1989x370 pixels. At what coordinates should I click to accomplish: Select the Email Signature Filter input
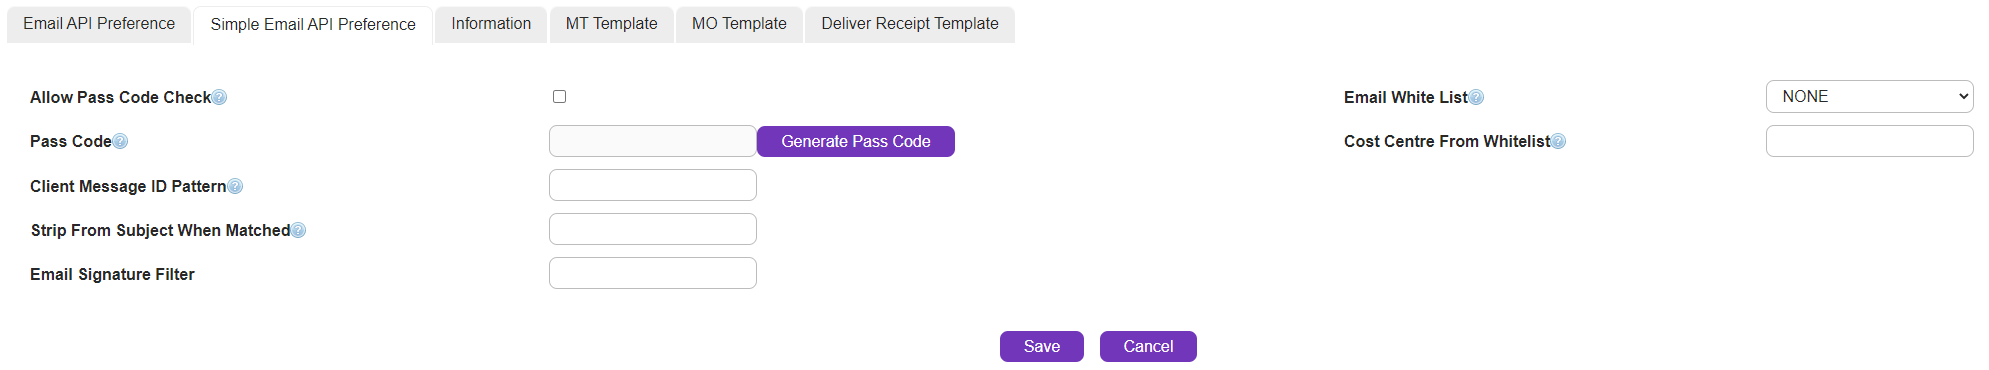pyautogui.click(x=653, y=273)
